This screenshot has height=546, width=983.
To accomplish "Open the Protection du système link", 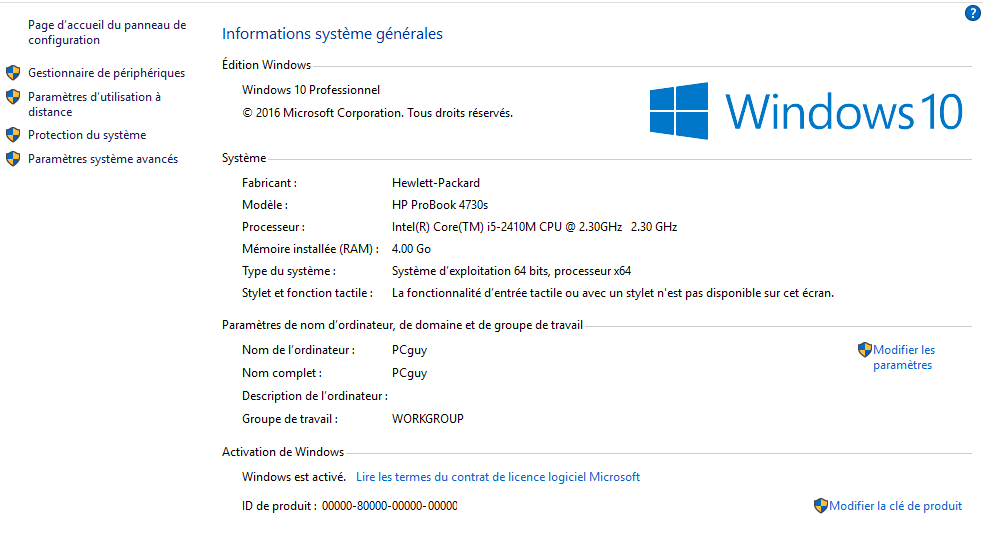I will point(87,135).
